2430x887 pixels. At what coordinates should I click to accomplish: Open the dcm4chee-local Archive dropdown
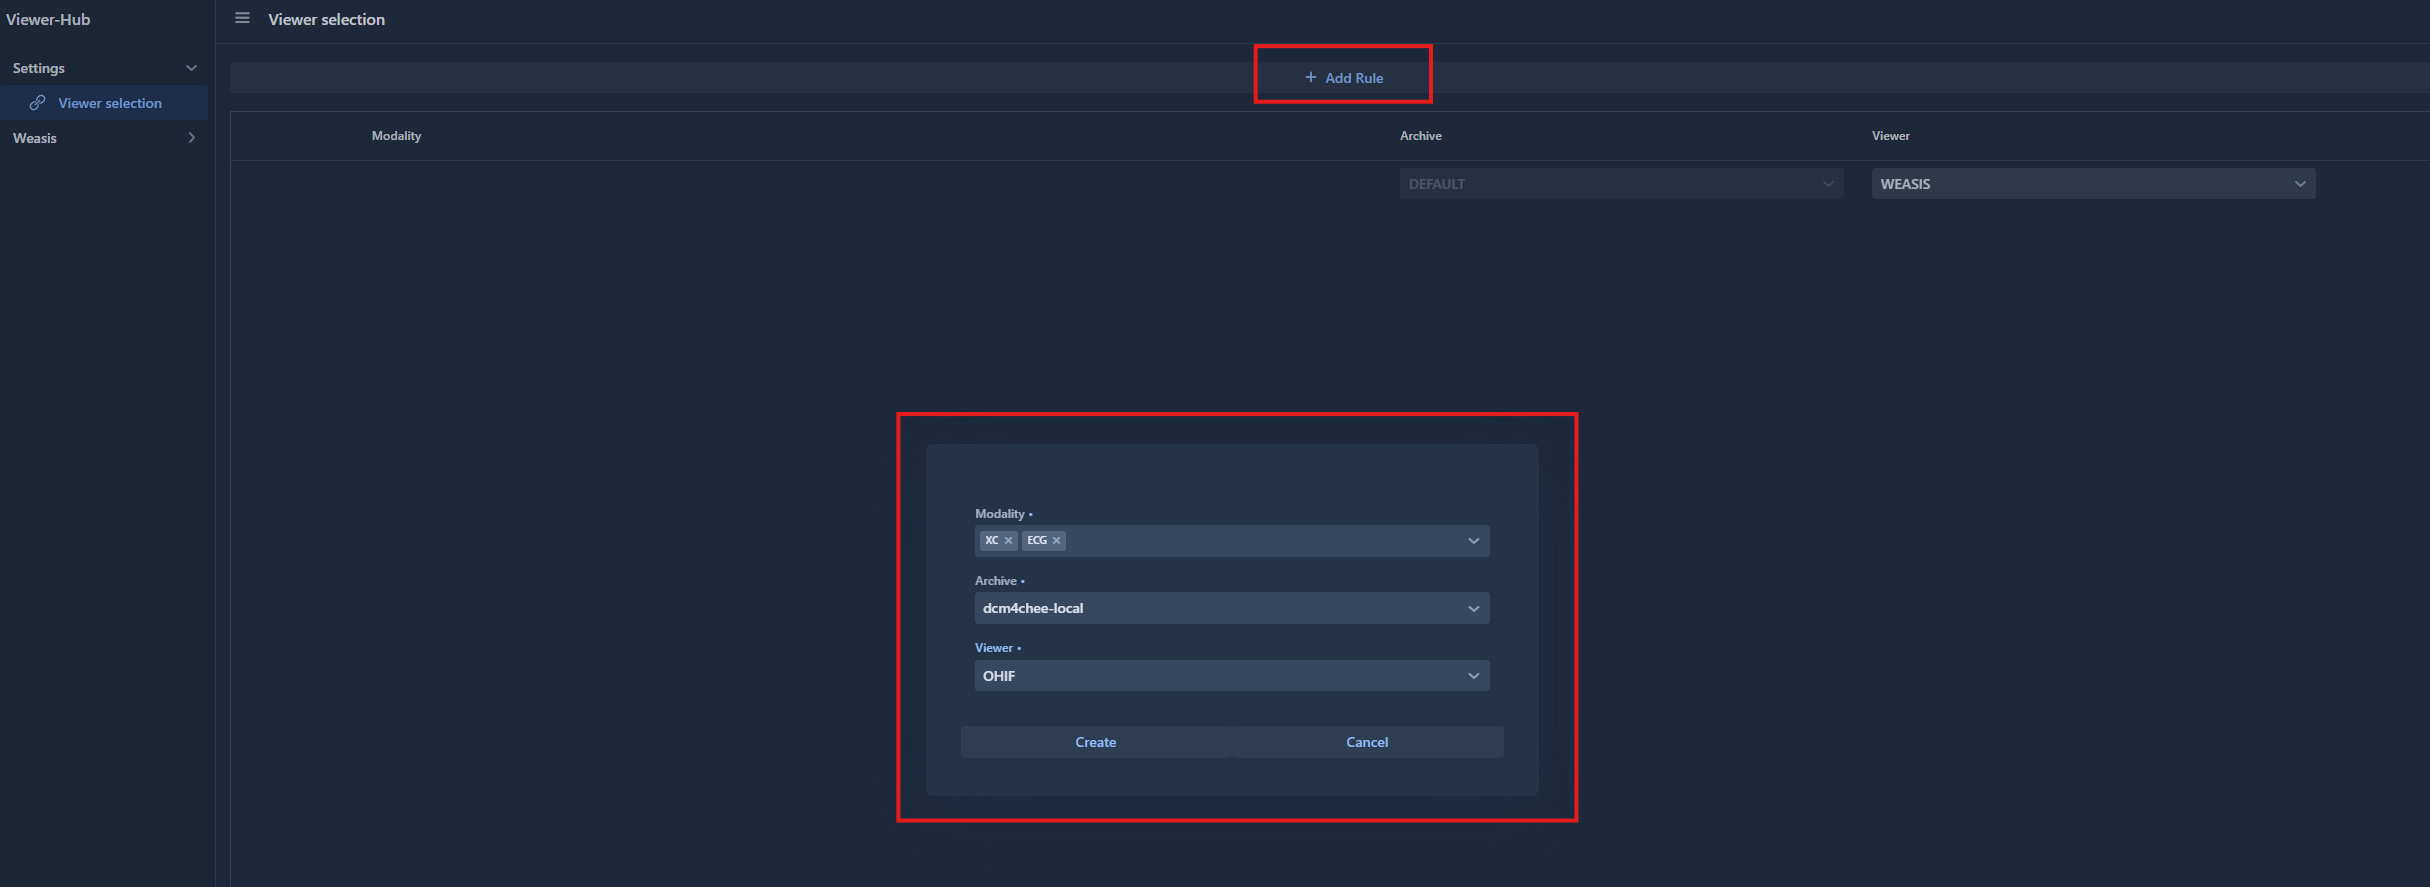pyautogui.click(x=1232, y=608)
